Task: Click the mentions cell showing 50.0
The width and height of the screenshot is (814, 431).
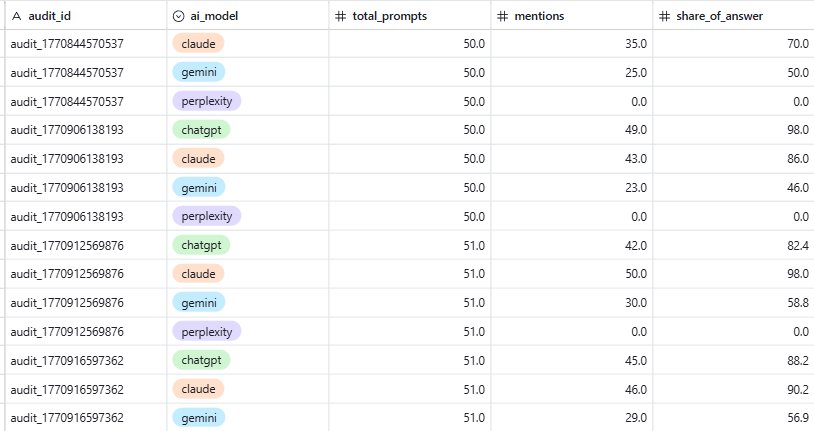Action: point(572,274)
